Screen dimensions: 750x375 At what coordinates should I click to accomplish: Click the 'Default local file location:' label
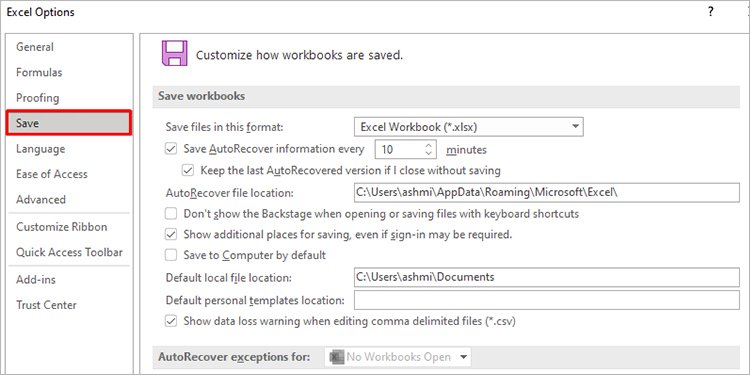(x=228, y=278)
